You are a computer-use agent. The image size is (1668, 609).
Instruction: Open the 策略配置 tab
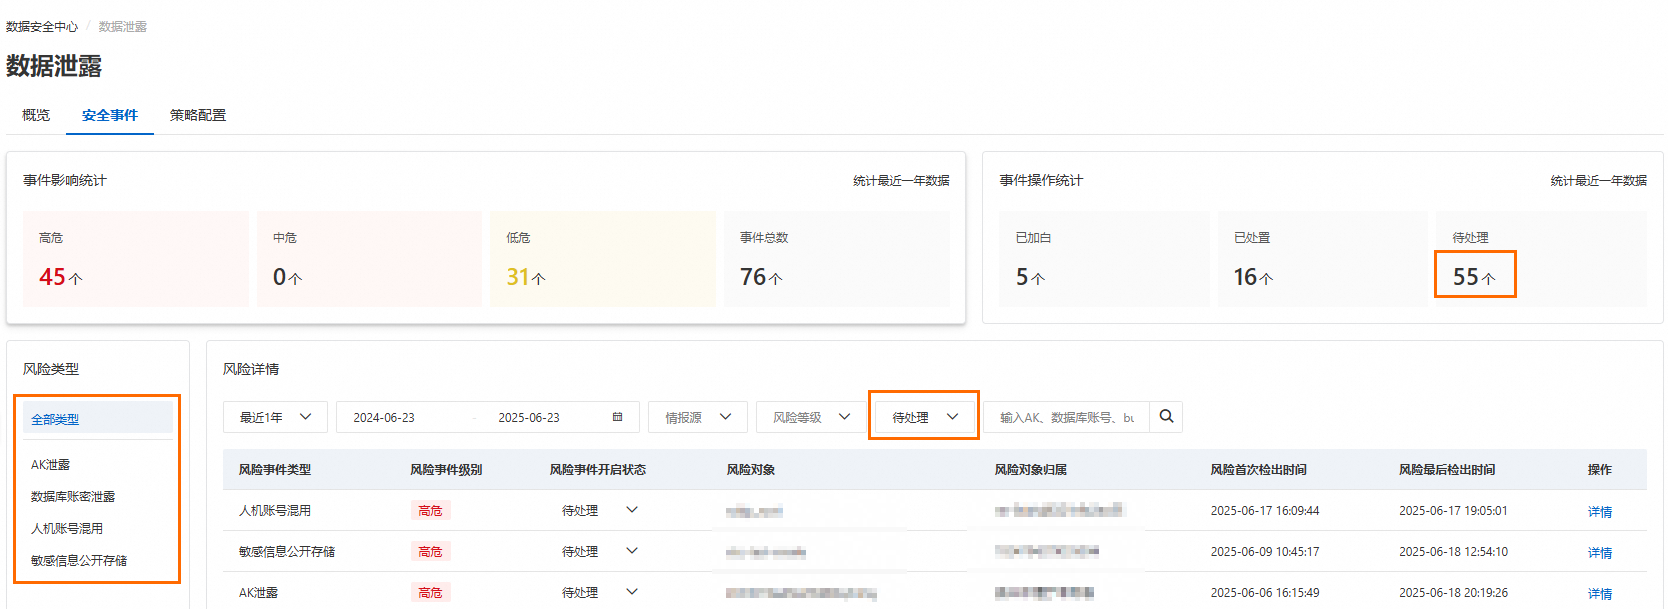tap(198, 115)
